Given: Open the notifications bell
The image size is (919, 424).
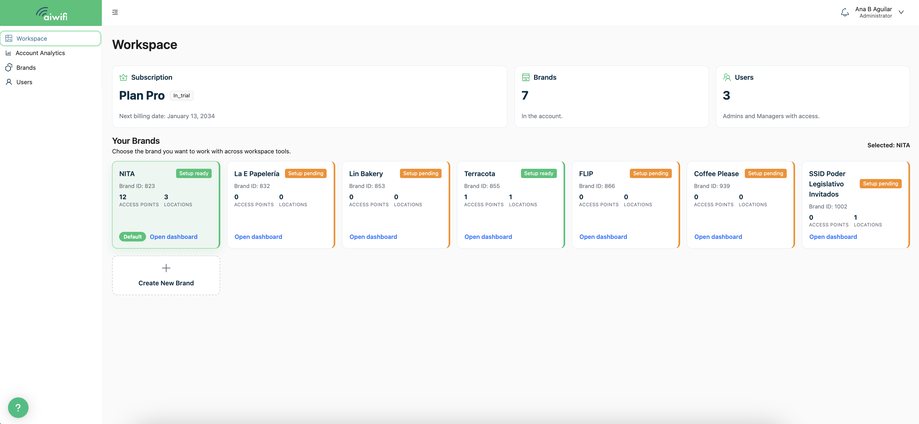Looking at the screenshot, I should [x=845, y=12].
